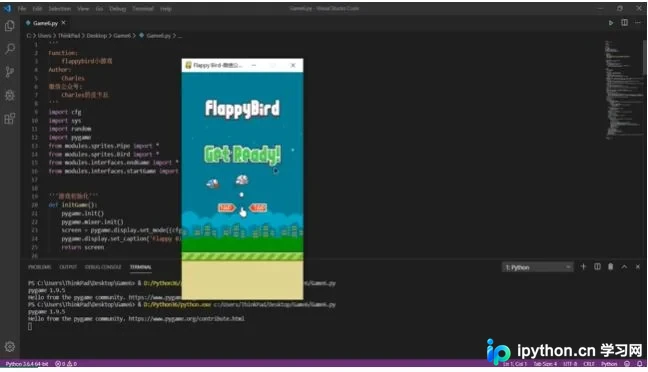Create a new terminal with plus icon
This screenshot has height=372, width=648.
coord(584,267)
